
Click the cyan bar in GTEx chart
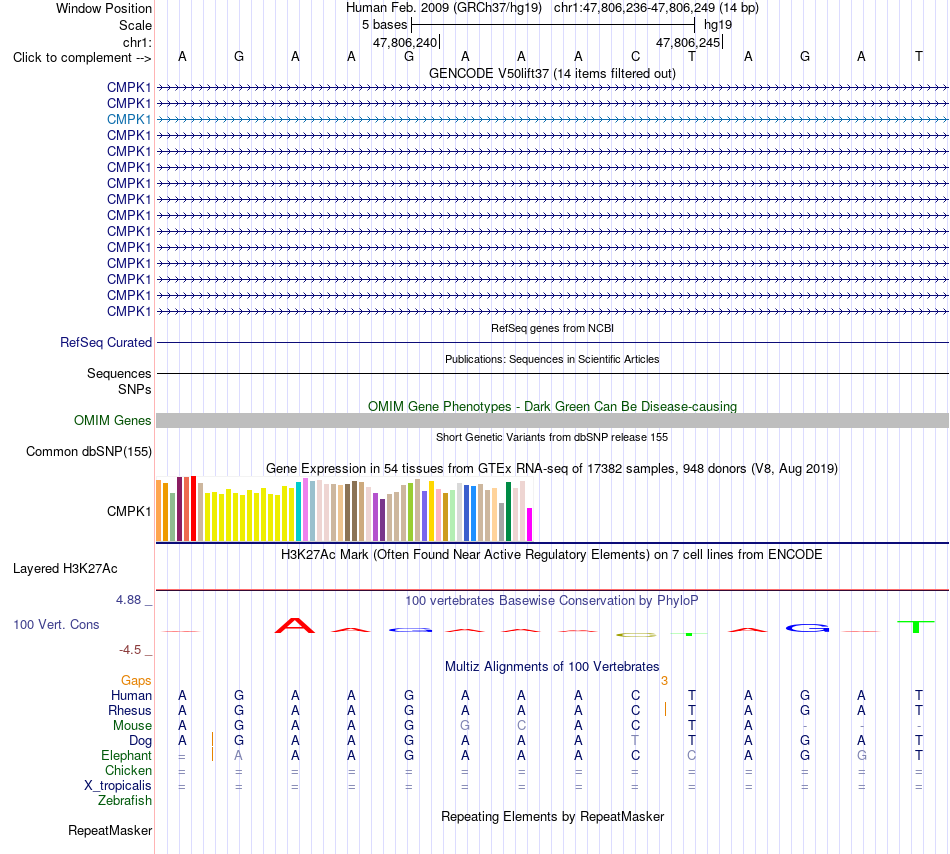[299, 511]
